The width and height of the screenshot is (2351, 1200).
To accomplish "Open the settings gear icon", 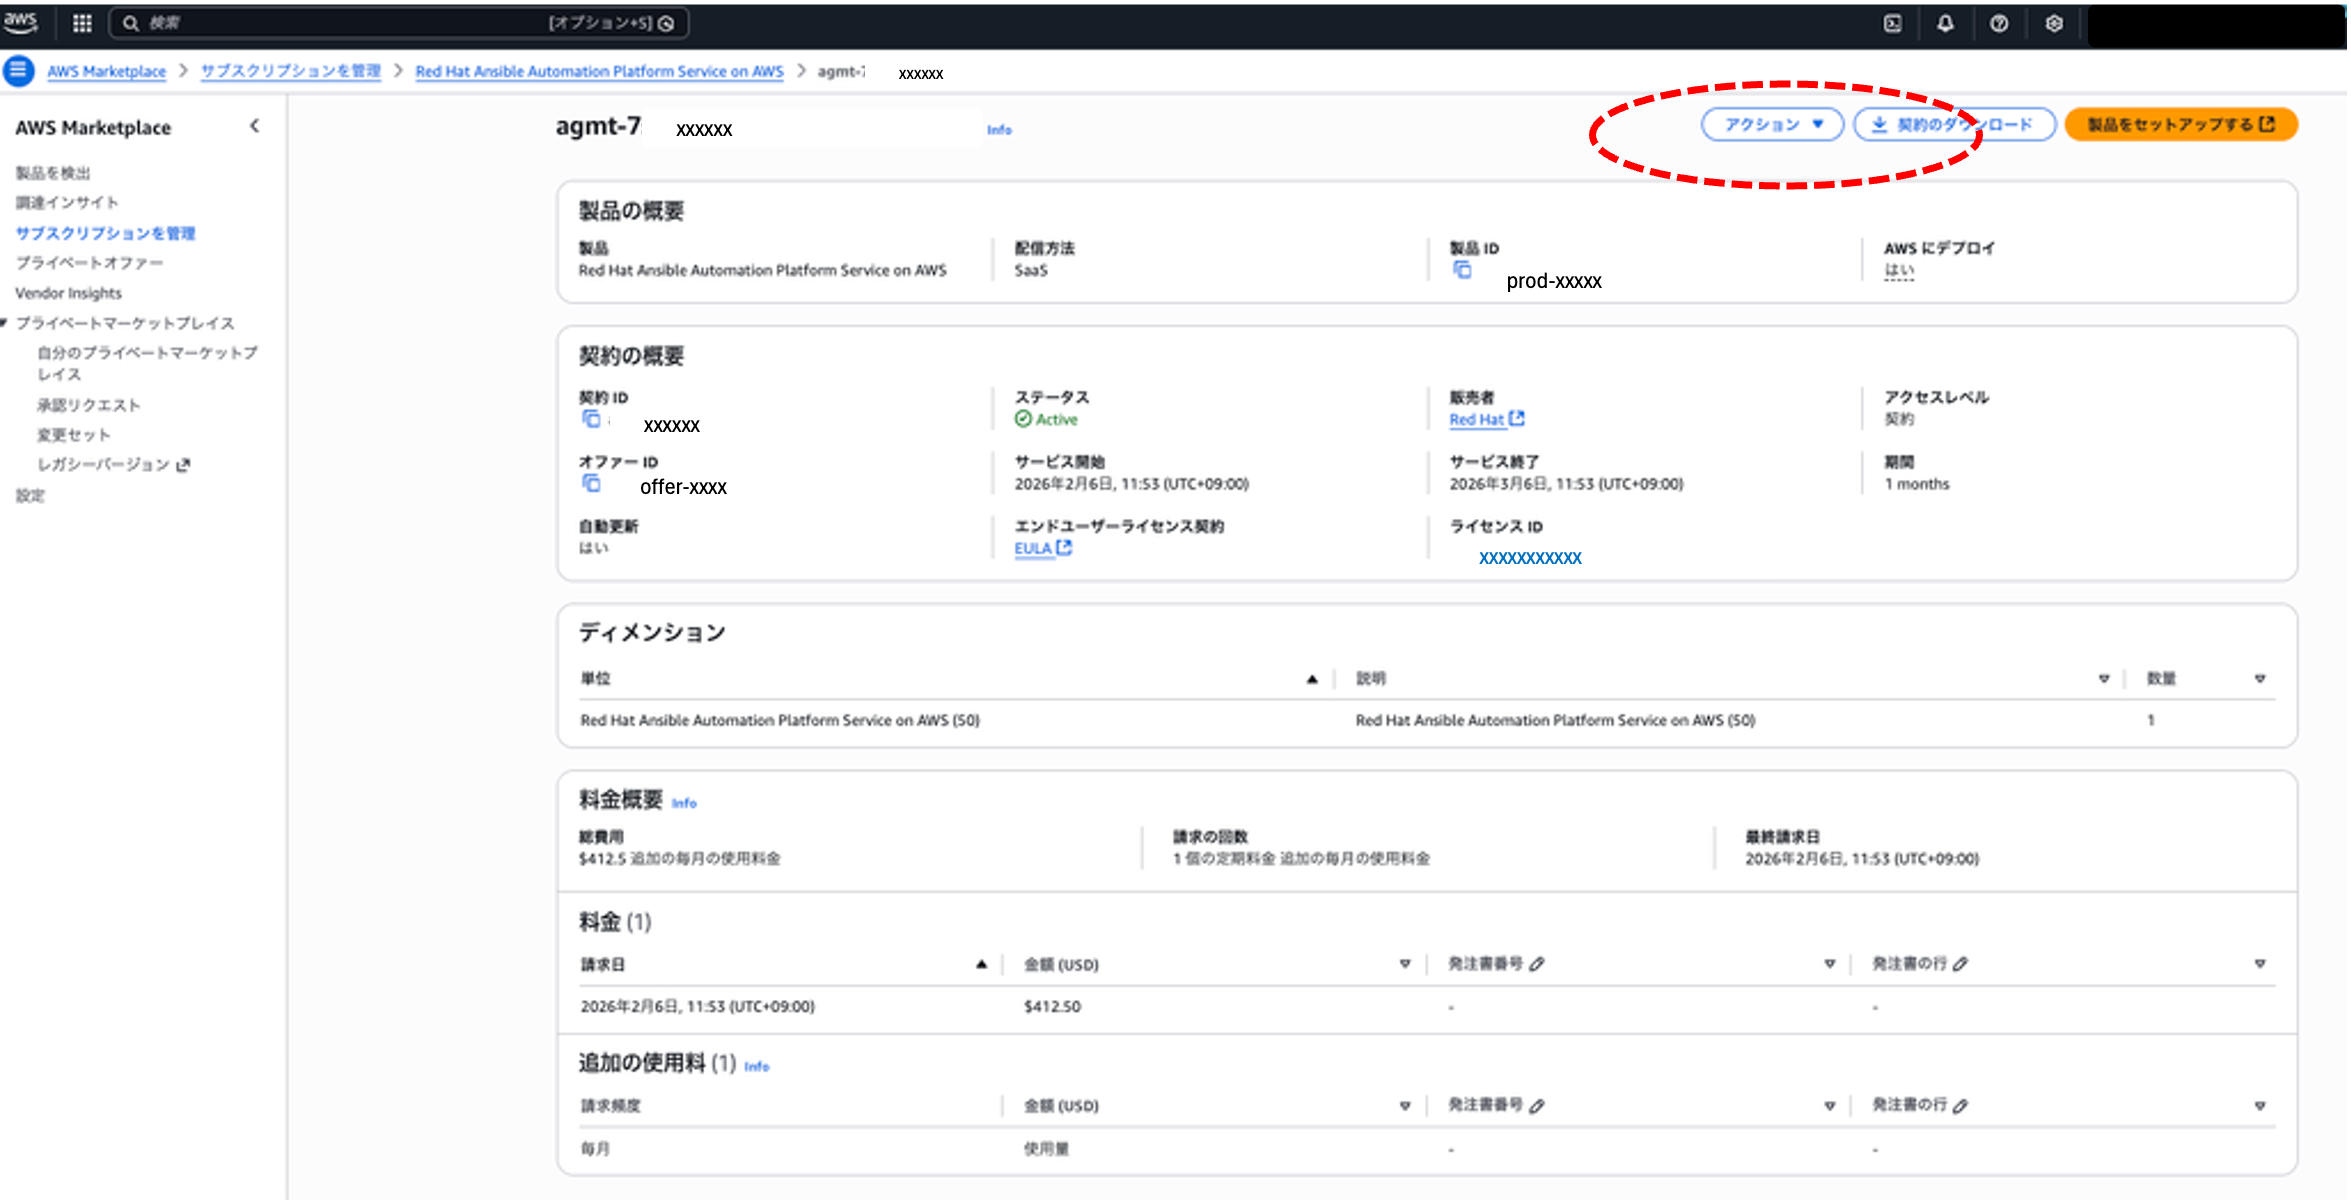I will coord(2054,23).
